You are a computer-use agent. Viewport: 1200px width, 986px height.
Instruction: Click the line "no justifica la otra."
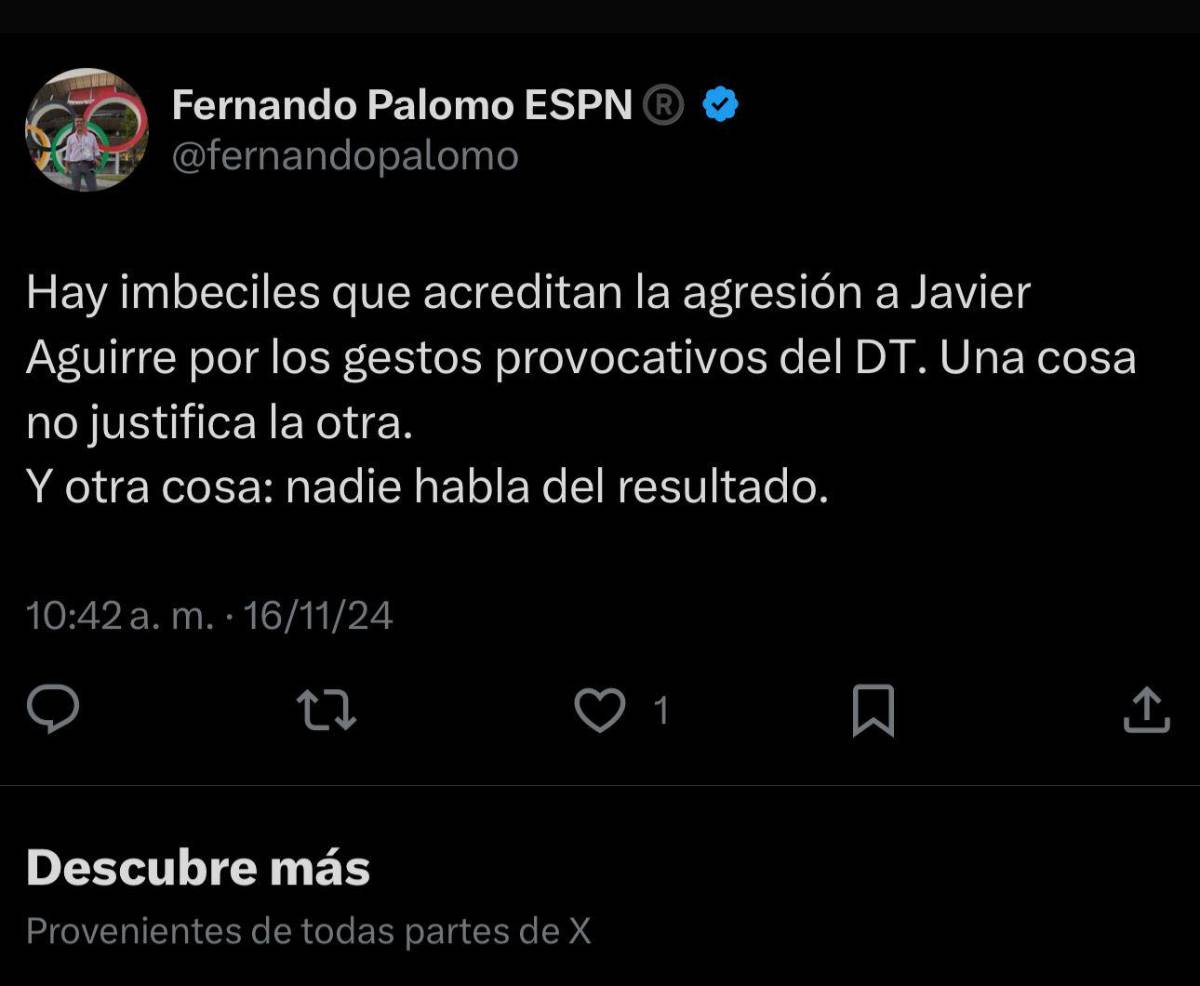tap(220, 424)
